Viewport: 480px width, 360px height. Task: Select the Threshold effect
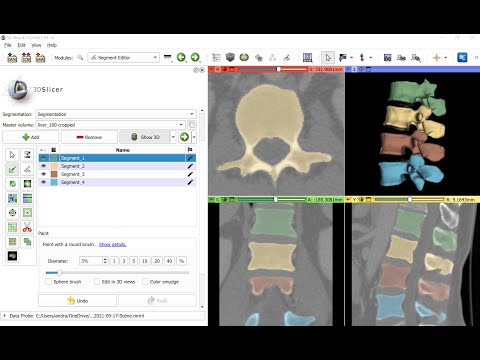tap(27, 155)
